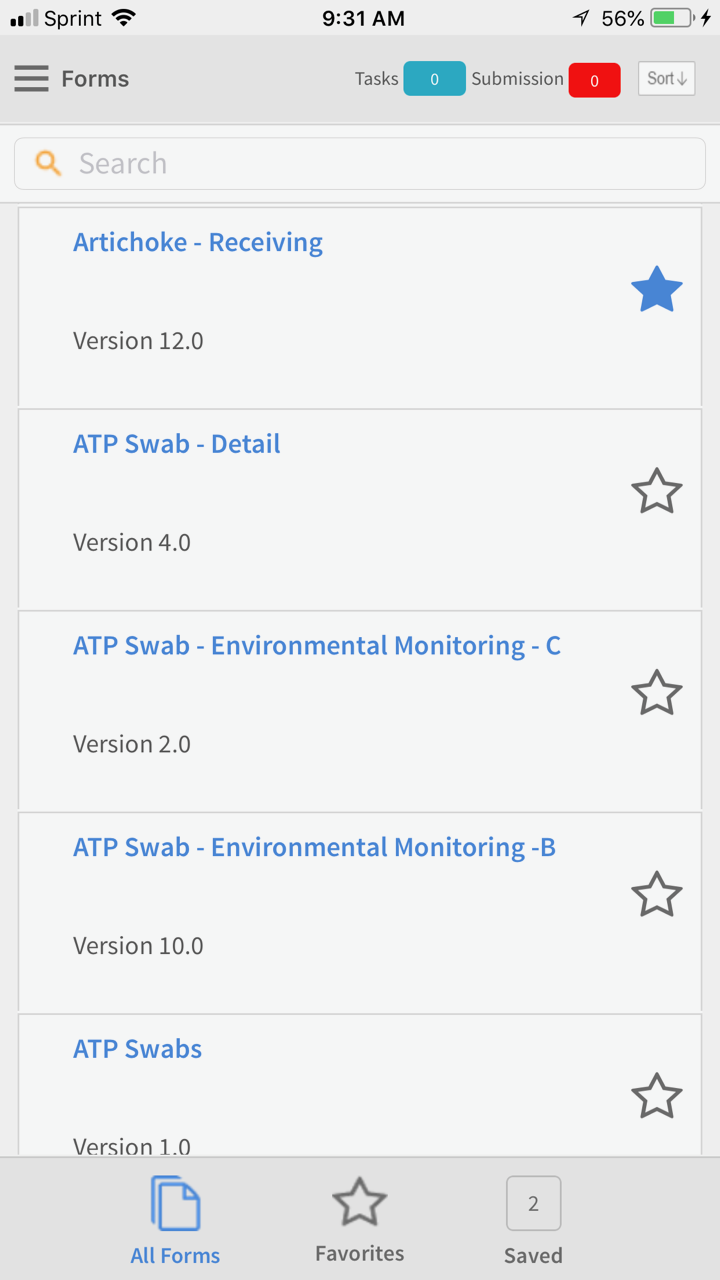
Task: Favorite the ATP Swab - Detail form
Action: pos(657,492)
